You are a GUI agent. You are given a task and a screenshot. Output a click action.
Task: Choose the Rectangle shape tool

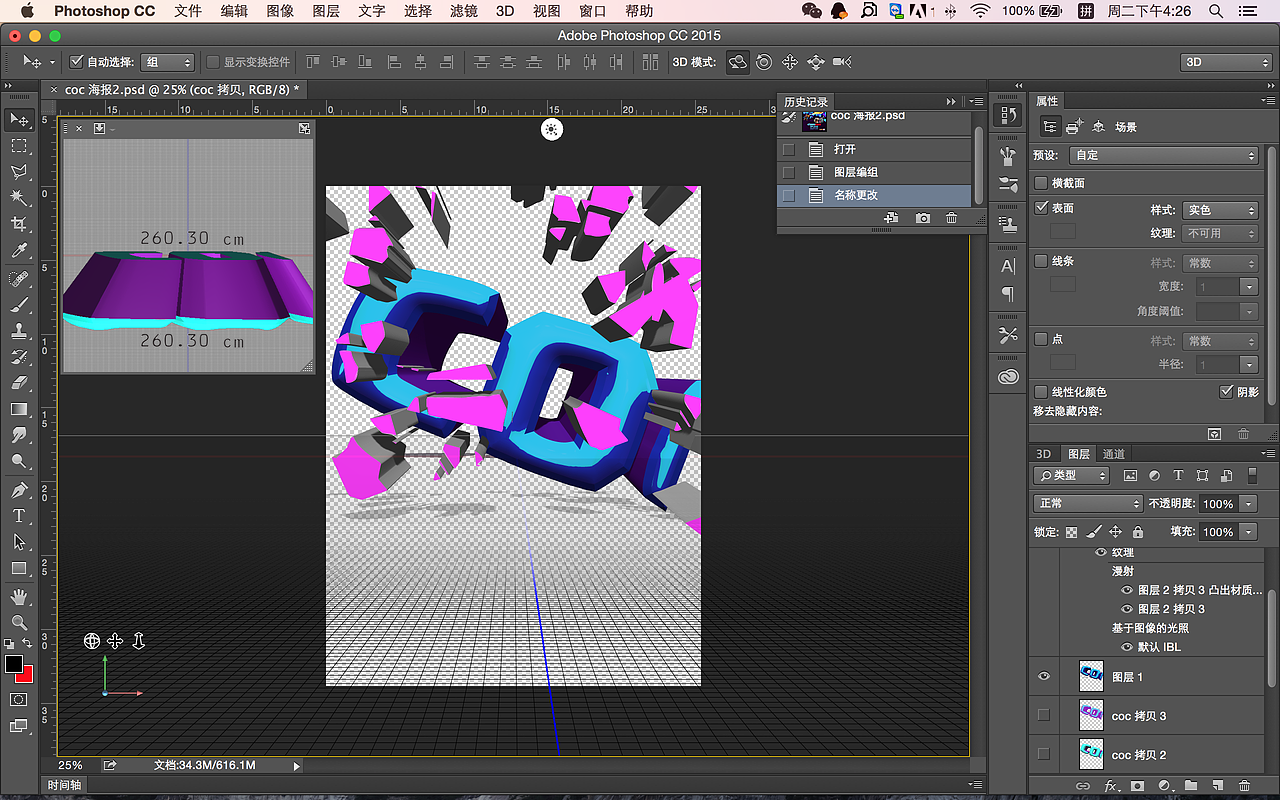click(x=19, y=568)
